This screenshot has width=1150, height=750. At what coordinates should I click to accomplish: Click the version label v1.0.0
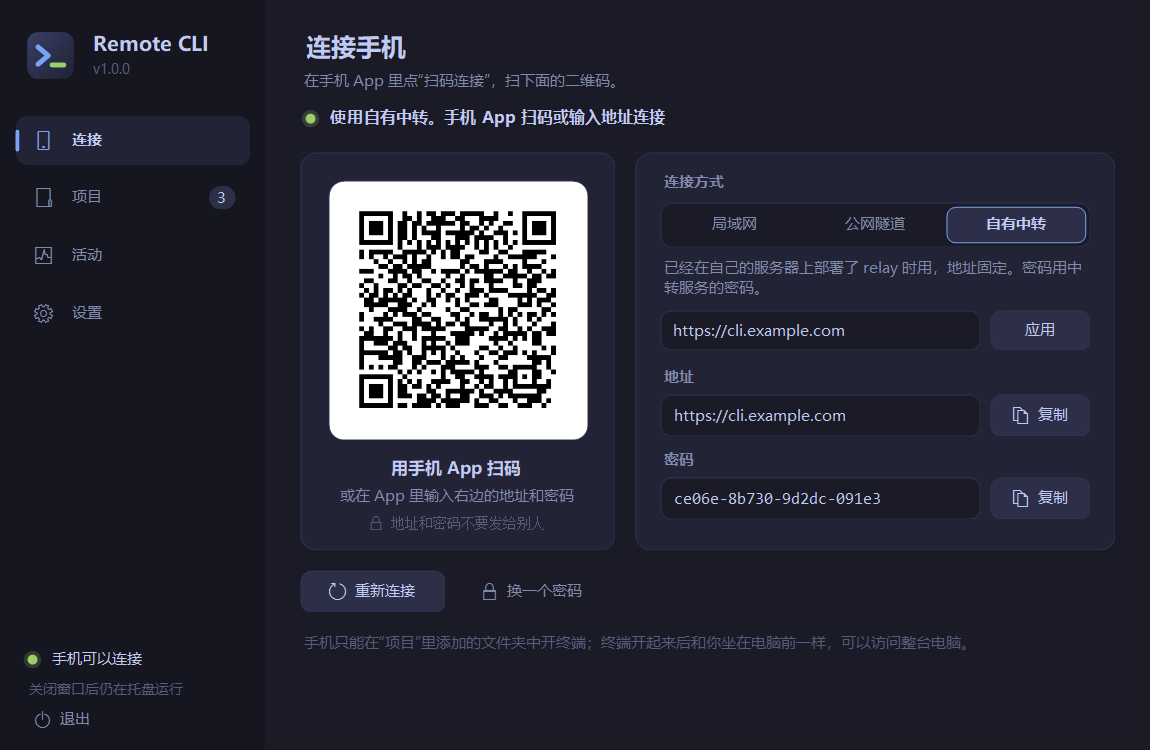111,69
